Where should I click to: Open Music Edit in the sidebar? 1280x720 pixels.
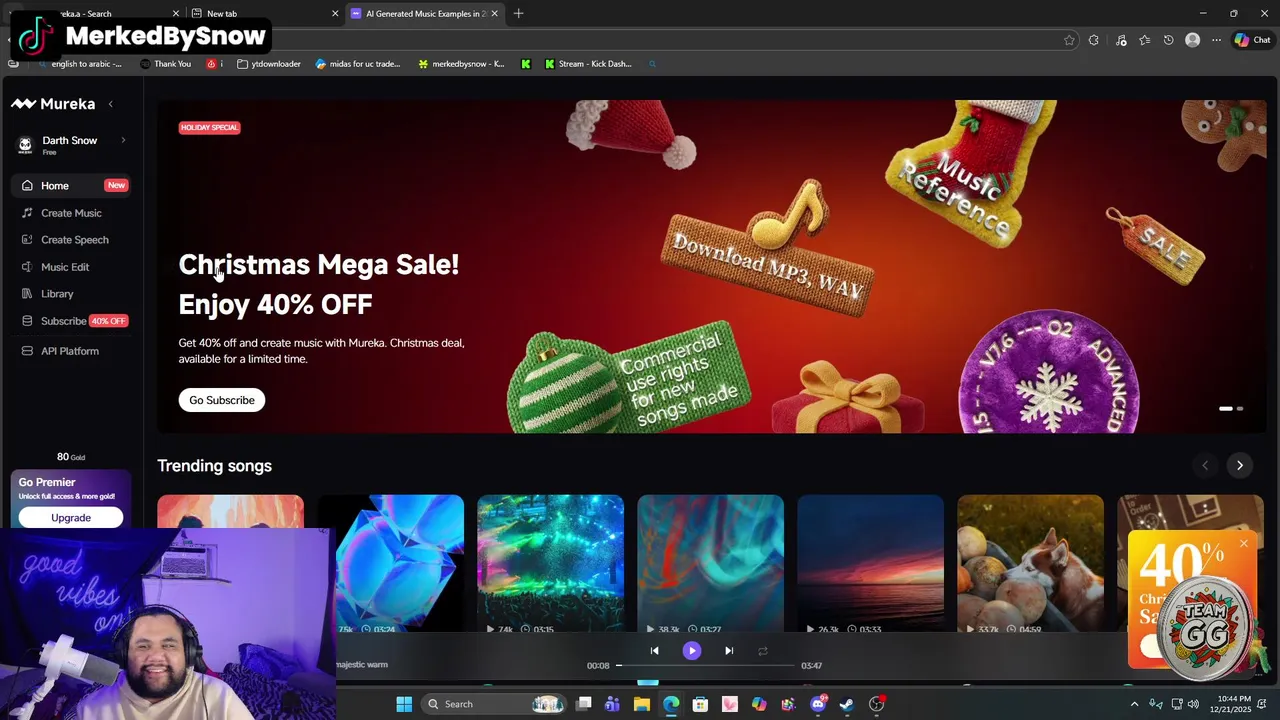(71, 267)
